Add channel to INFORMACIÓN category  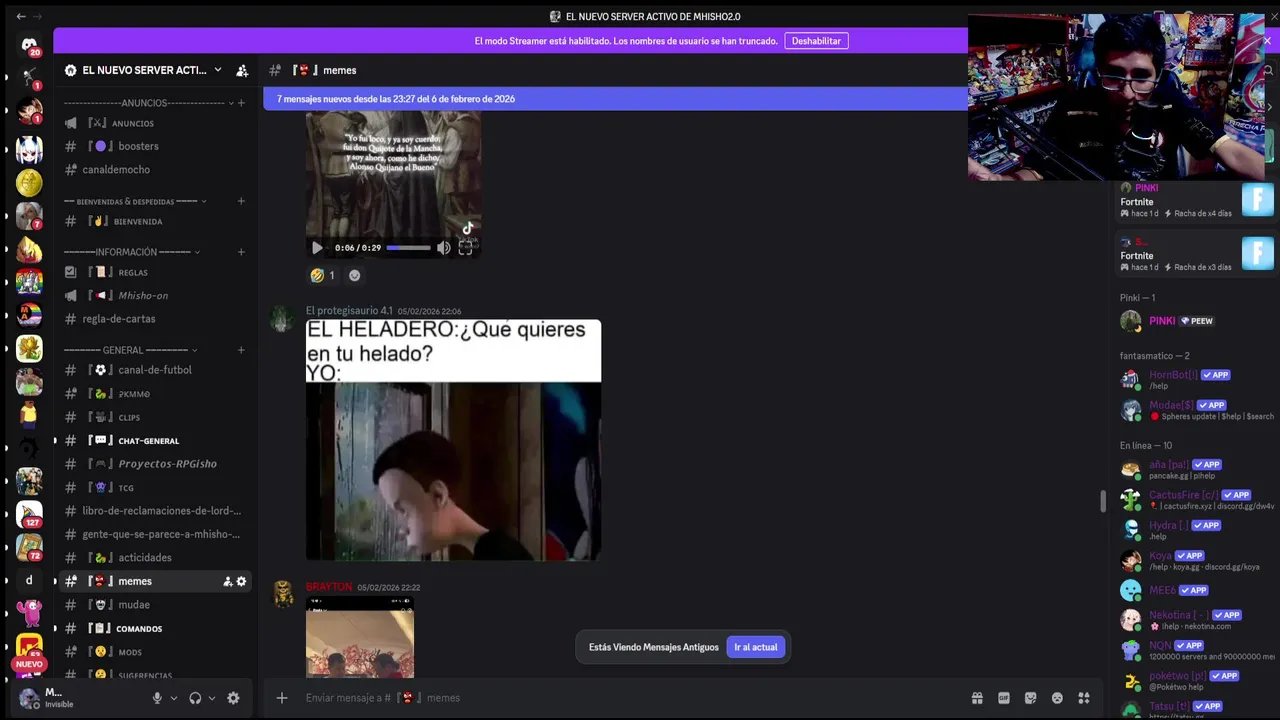(x=241, y=252)
